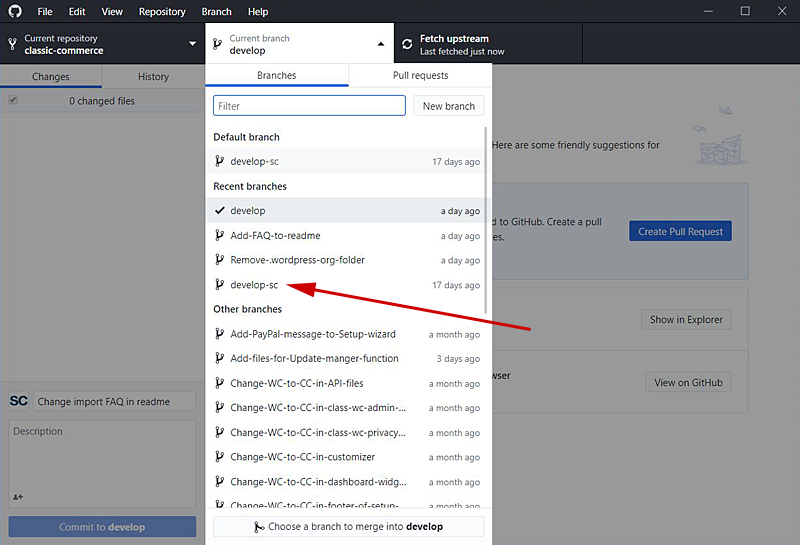Select Change-WC-to-CC-in-customizer branch
This screenshot has height=545, width=800.
tap(347, 457)
